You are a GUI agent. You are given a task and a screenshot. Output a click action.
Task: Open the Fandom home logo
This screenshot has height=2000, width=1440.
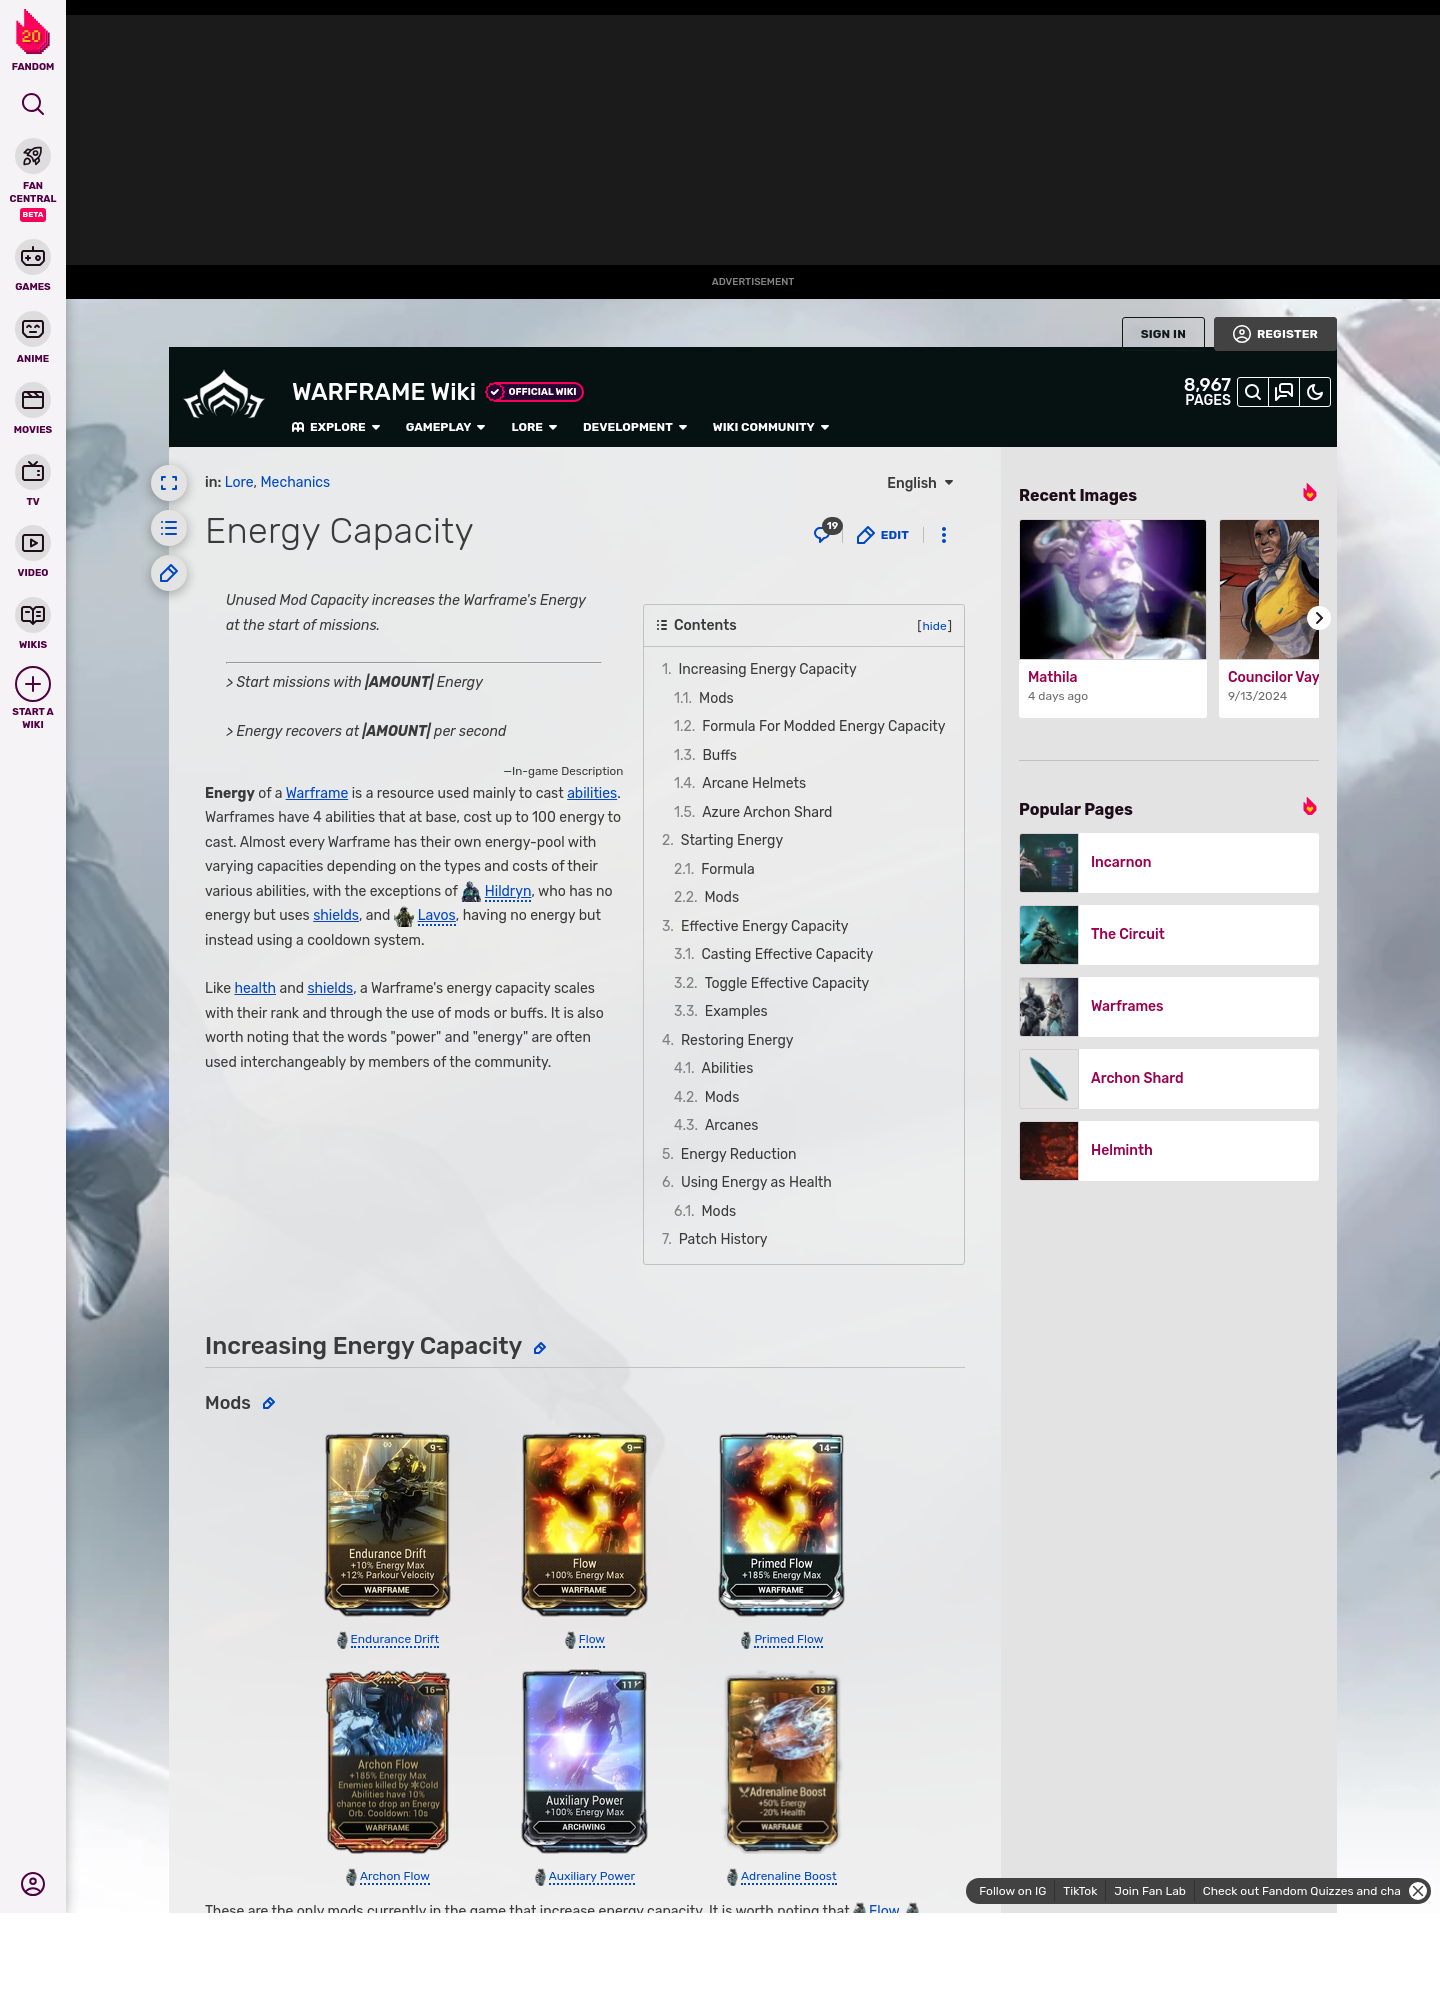pyautogui.click(x=33, y=40)
